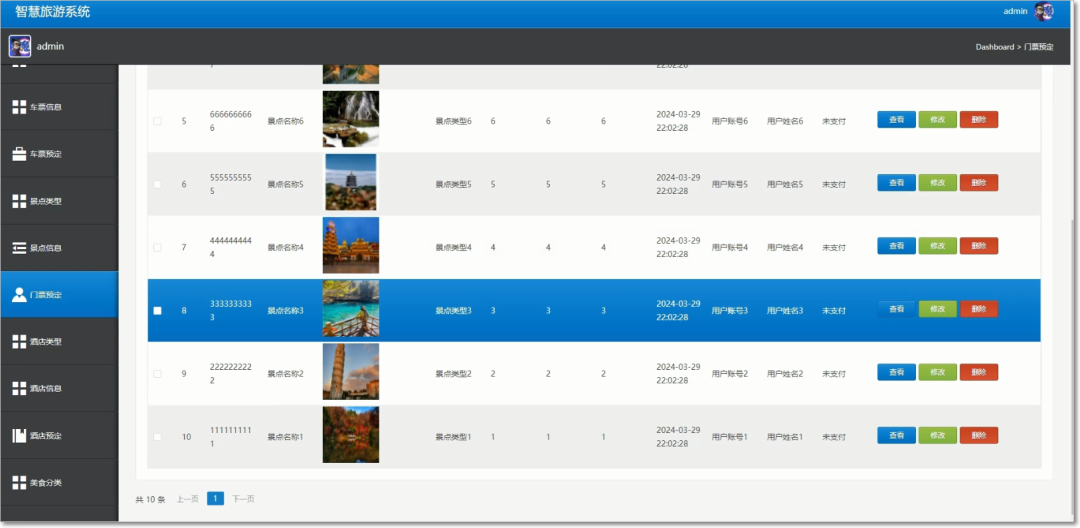Click the grid icon beside 酒店类型
This screenshot has height=528, width=1080.
click(19, 341)
